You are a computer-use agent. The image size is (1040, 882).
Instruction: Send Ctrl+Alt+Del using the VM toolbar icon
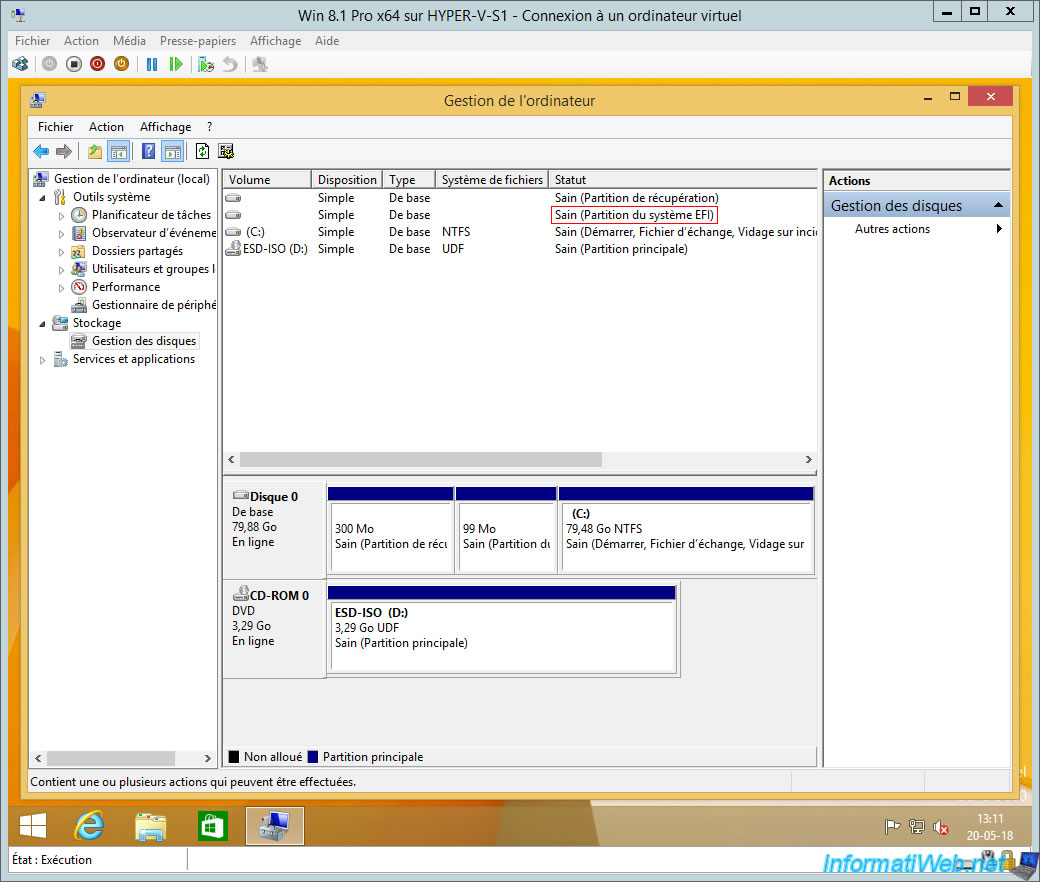(21, 64)
